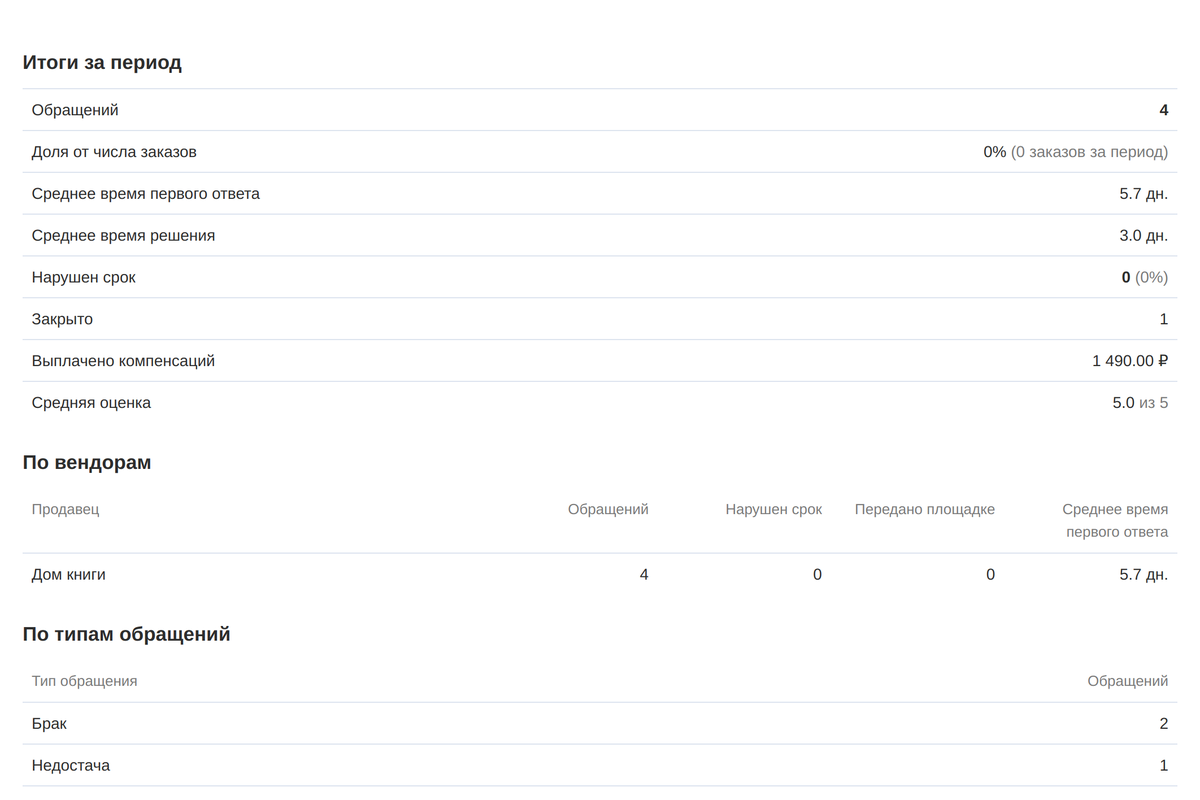Click the 'Продавец' column header
This screenshot has width=1200, height=800.
[65, 509]
